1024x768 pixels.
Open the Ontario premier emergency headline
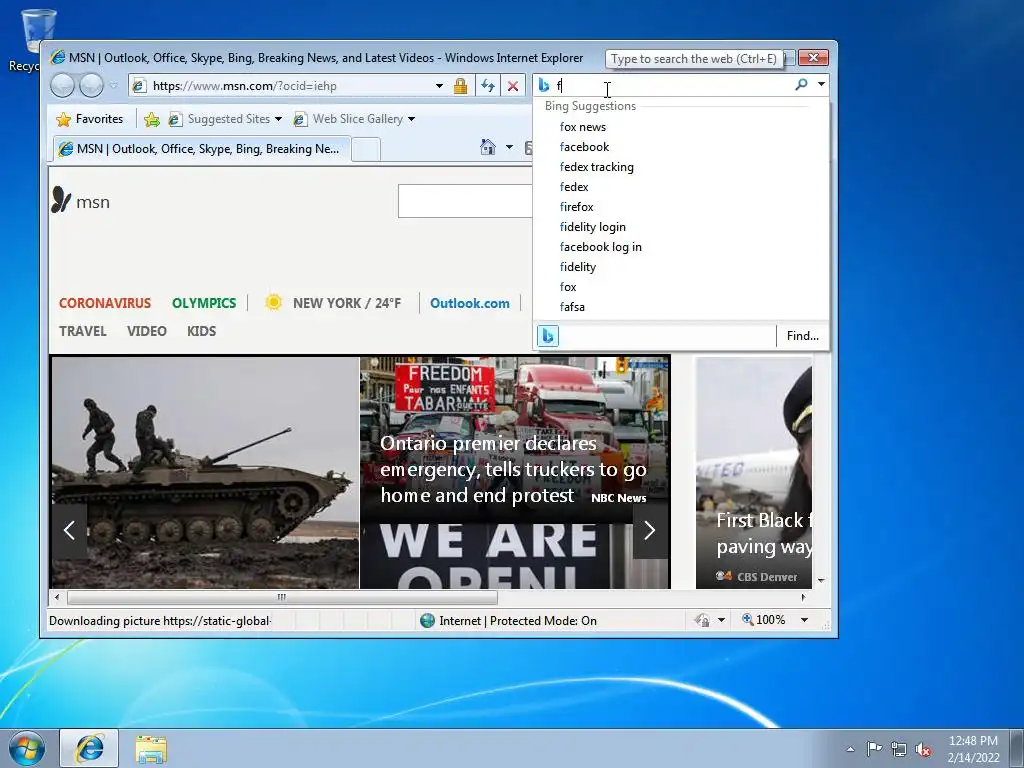pyautogui.click(x=513, y=470)
